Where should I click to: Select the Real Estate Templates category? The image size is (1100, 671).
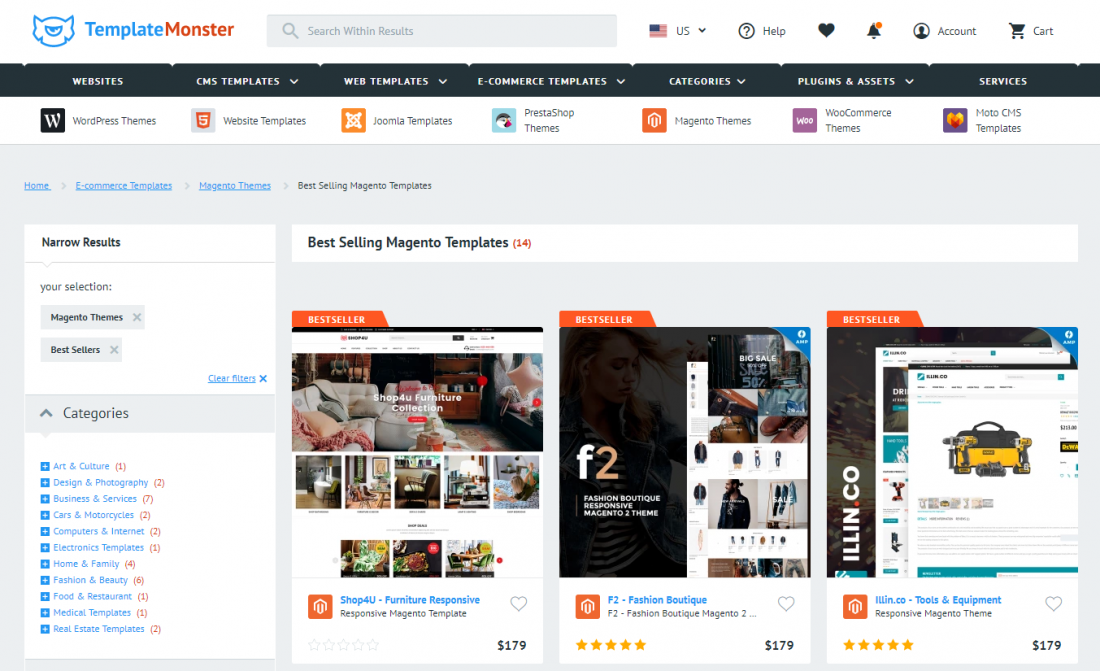click(x=99, y=629)
